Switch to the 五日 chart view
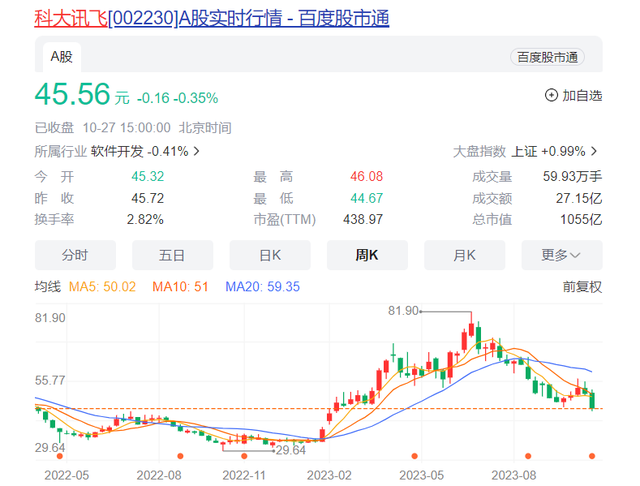640x486 pixels. pyautogui.click(x=172, y=255)
